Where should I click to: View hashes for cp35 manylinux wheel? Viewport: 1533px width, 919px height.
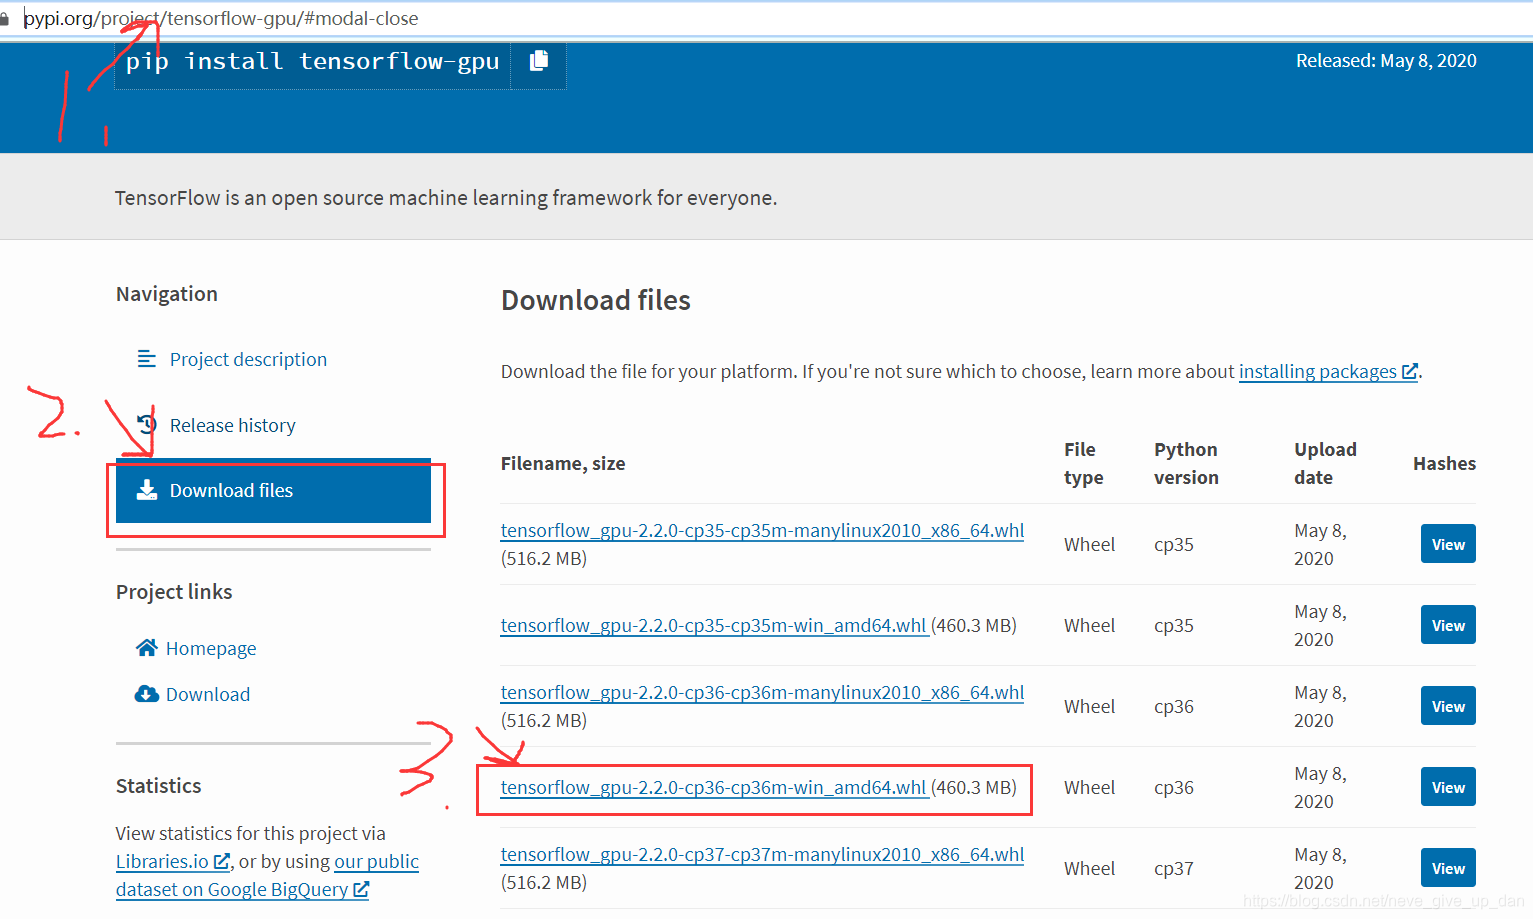click(x=1448, y=544)
